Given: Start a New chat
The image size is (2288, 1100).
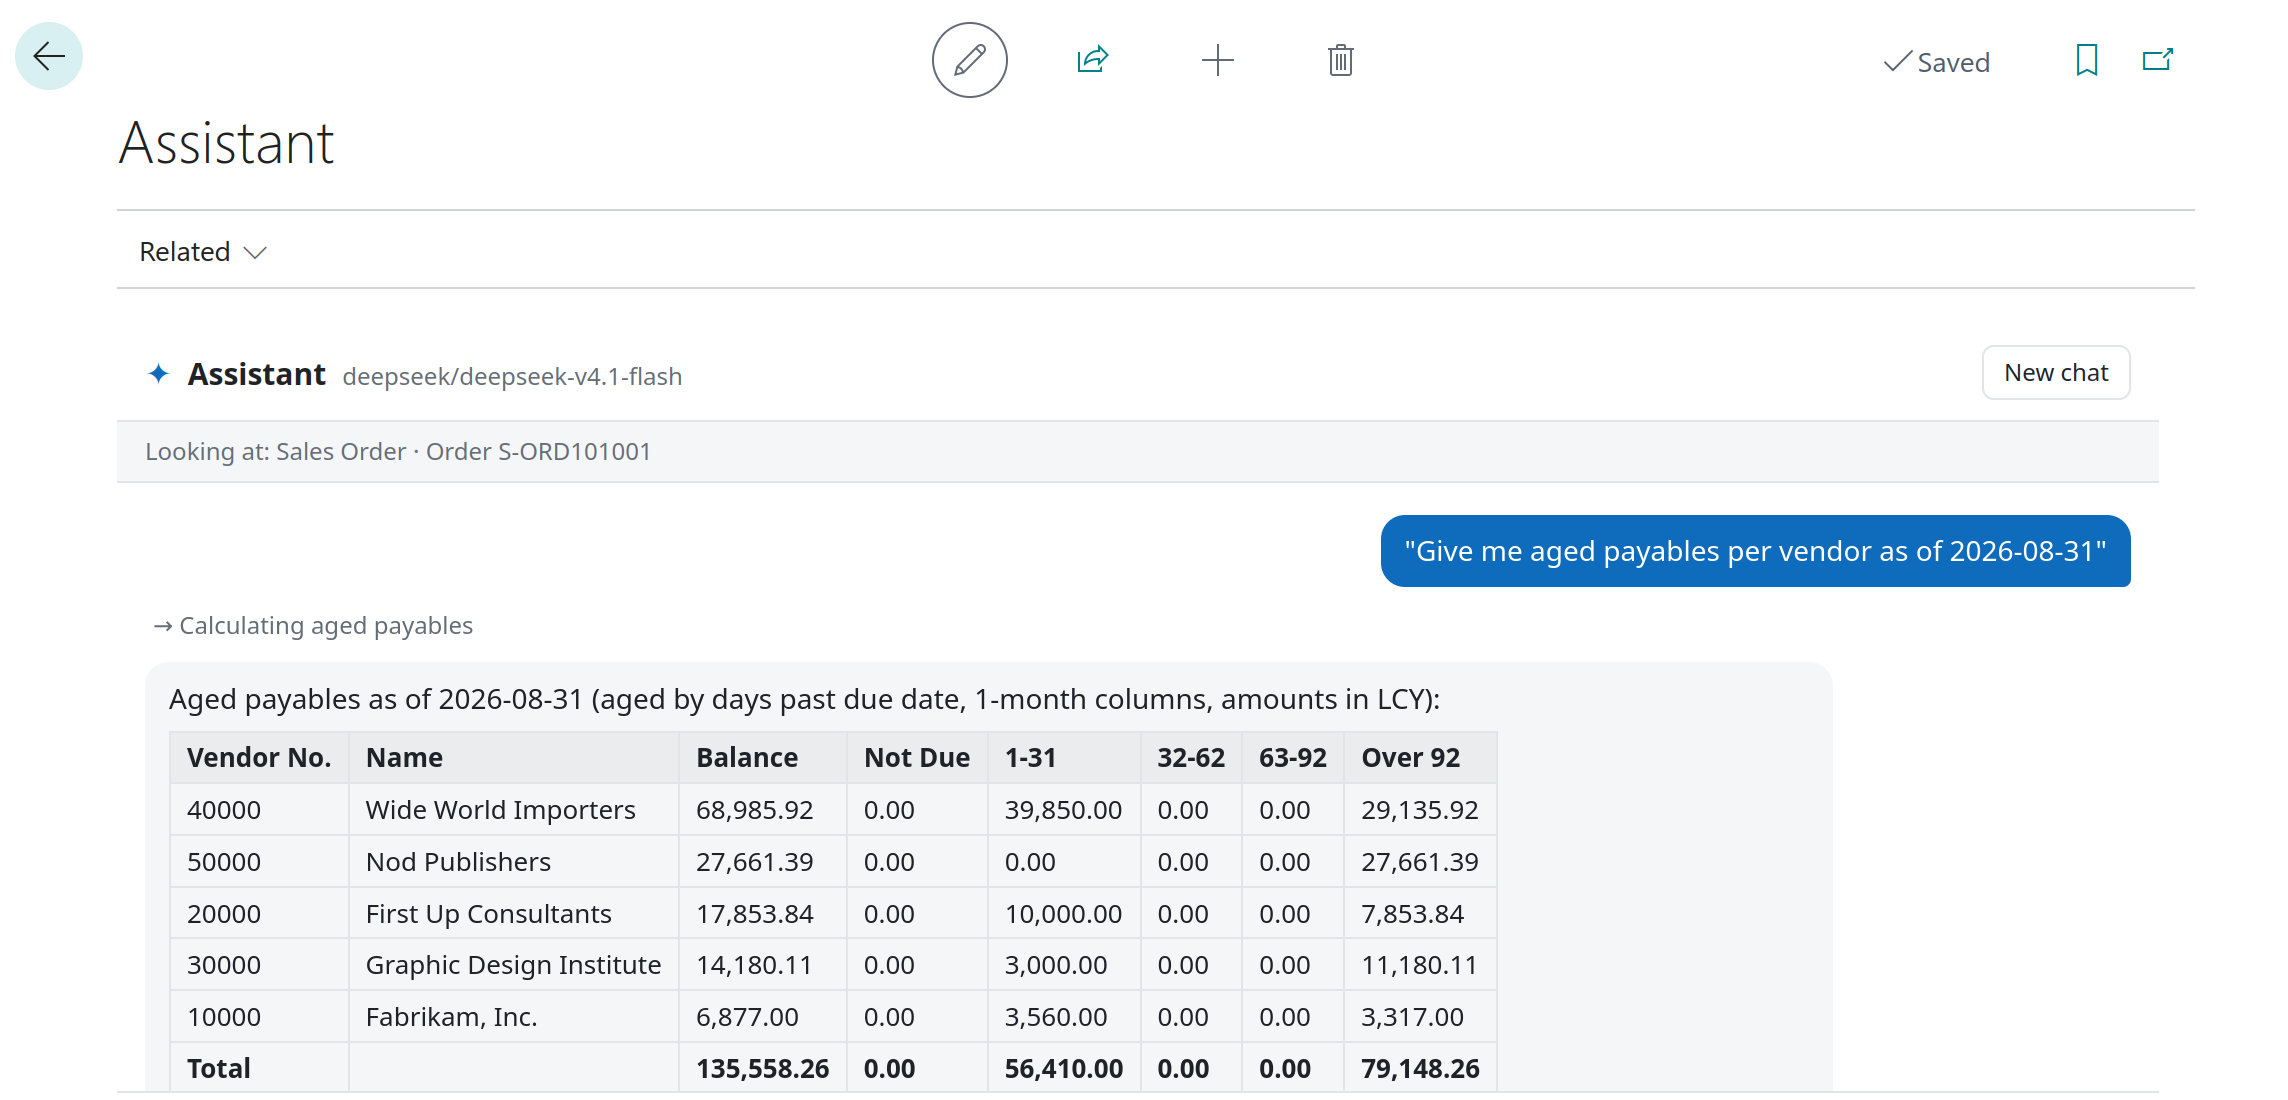Looking at the screenshot, I should pyautogui.click(x=2056, y=372).
